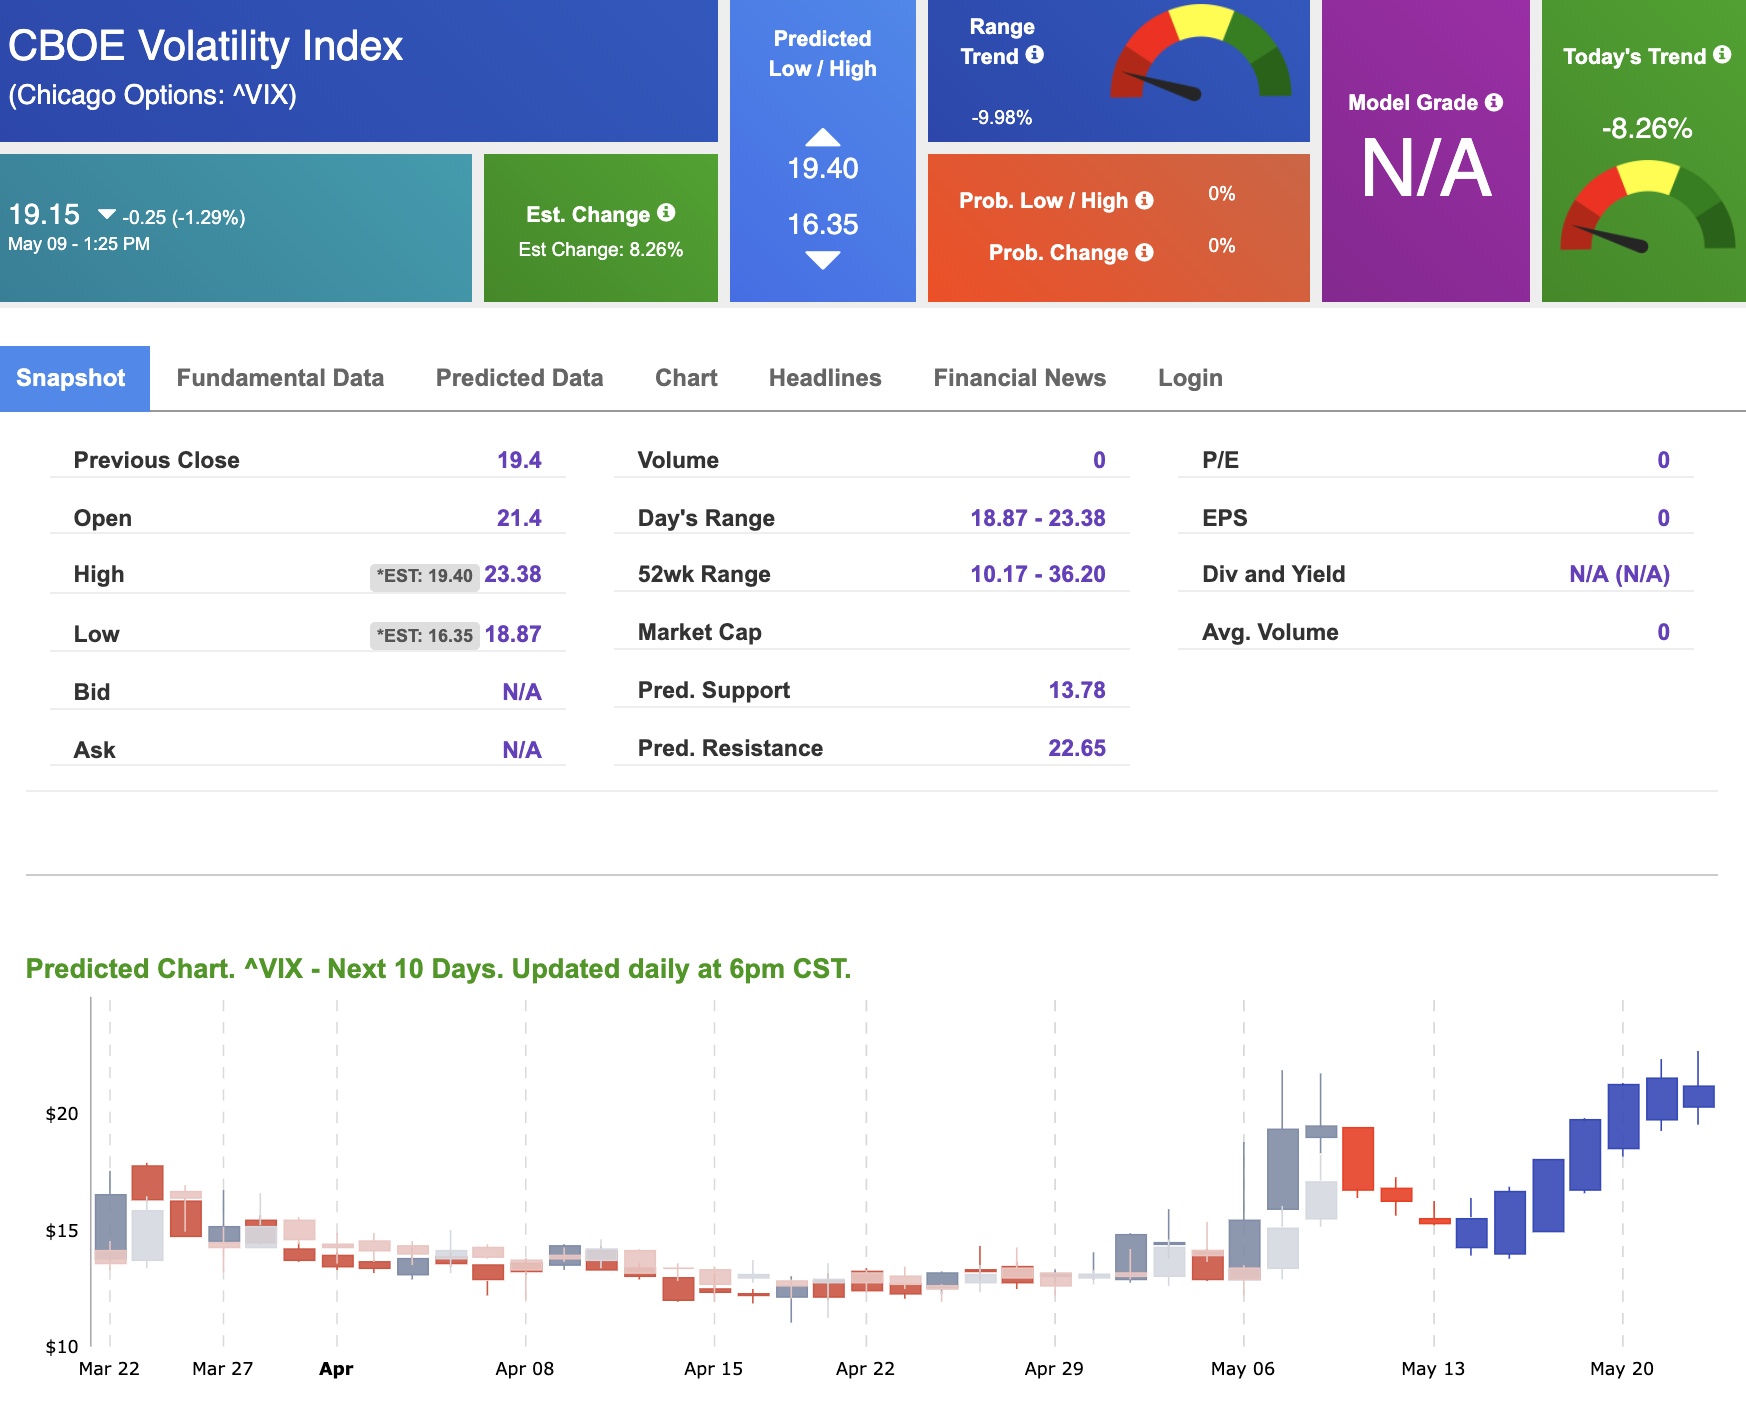Click the Day's Range value 18.87 - 23.38
This screenshot has height=1402, width=1746.
click(x=1038, y=518)
